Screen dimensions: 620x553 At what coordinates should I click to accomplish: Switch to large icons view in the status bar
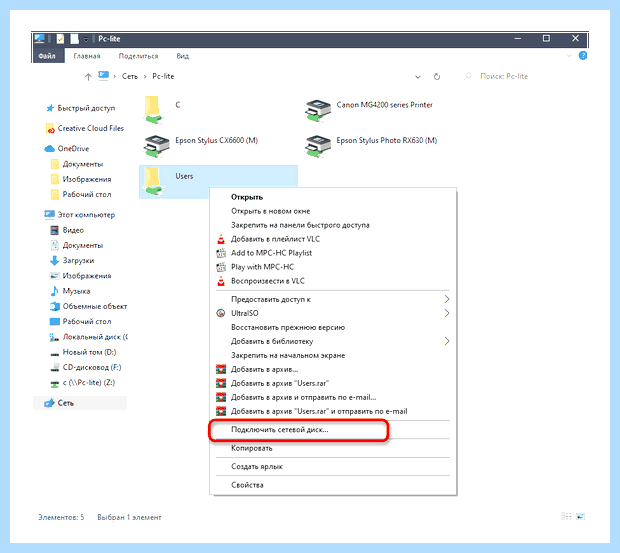[x=580, y=516]
